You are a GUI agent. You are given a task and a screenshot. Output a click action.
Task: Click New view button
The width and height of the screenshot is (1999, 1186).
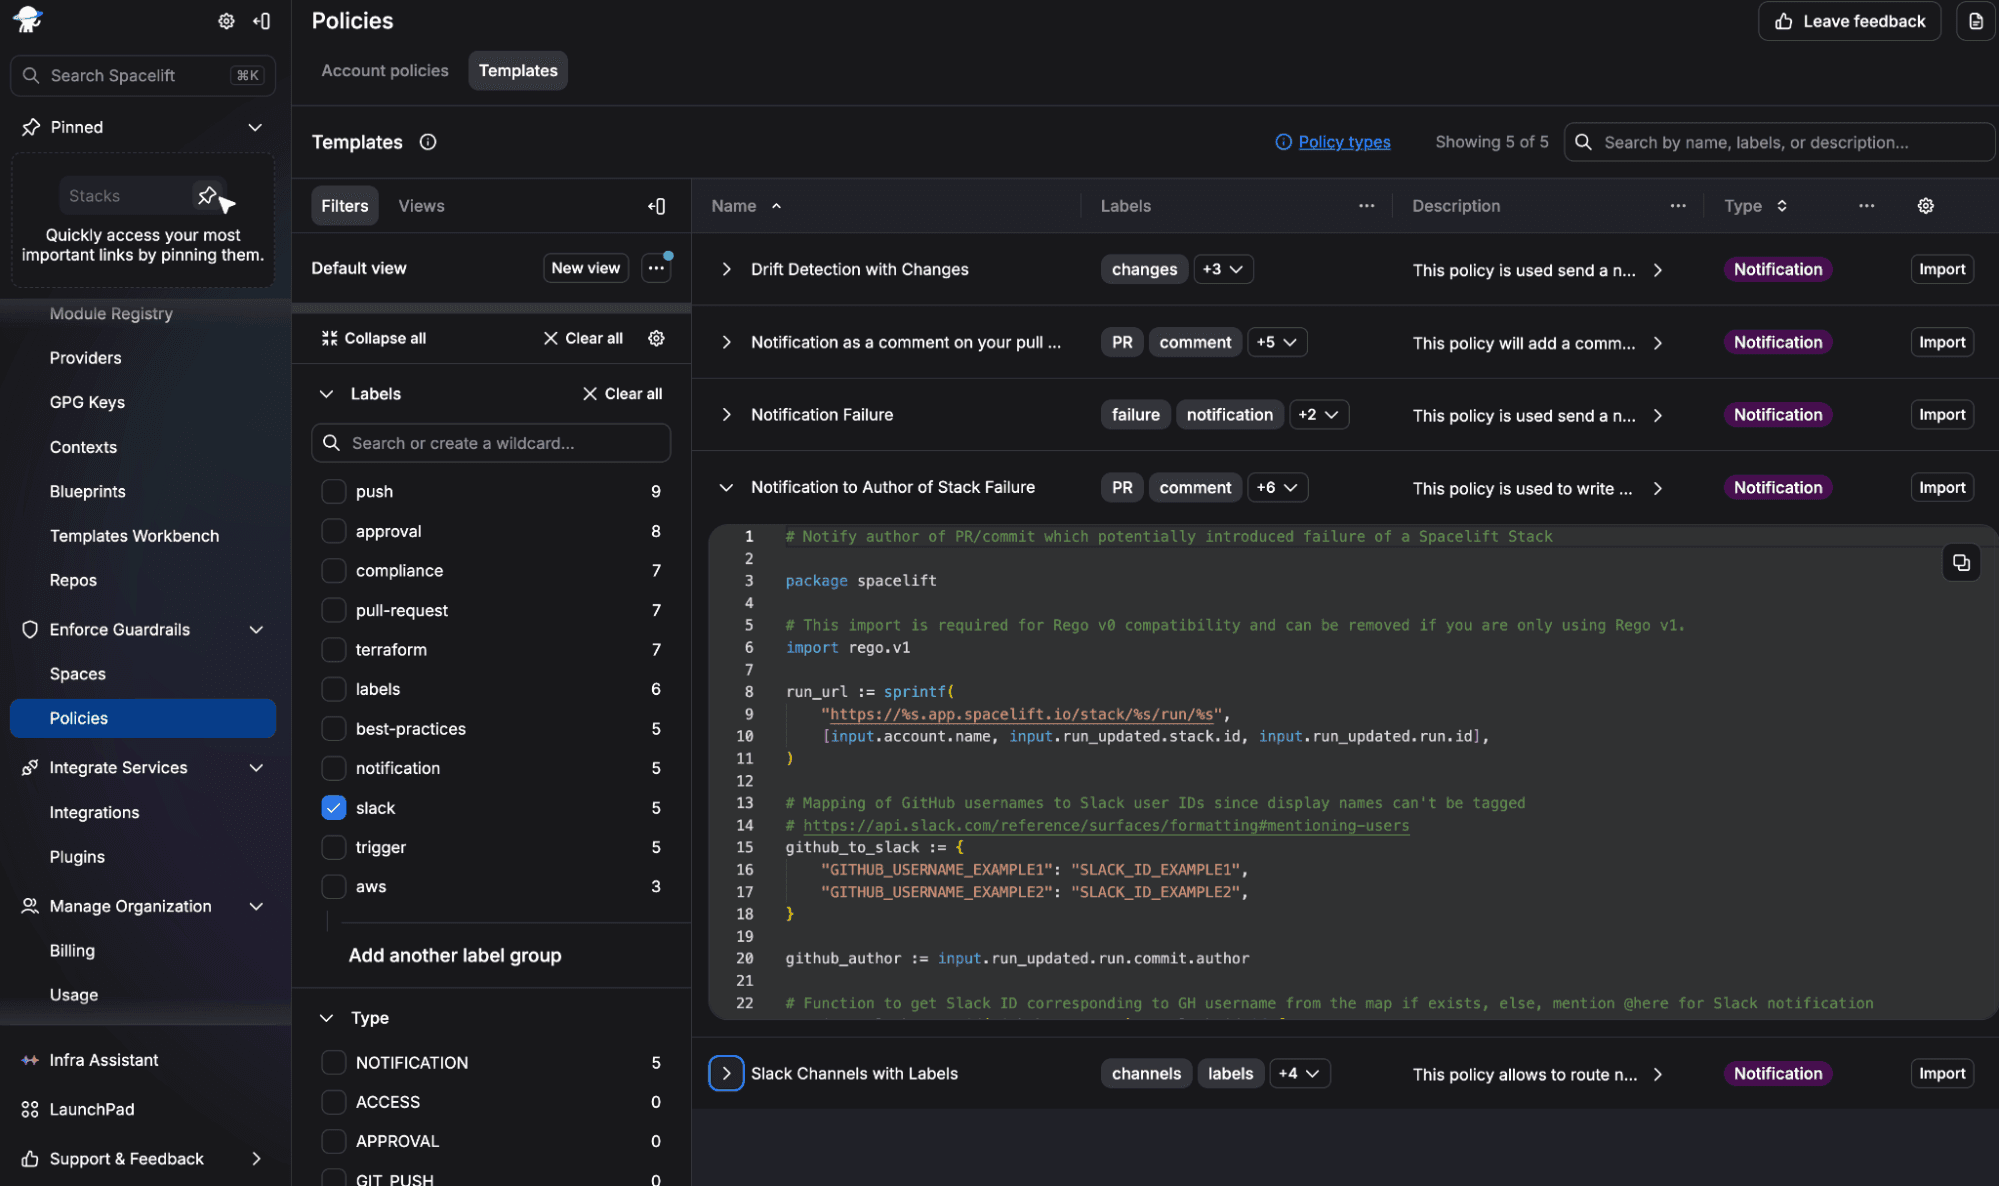click(585, 268)
